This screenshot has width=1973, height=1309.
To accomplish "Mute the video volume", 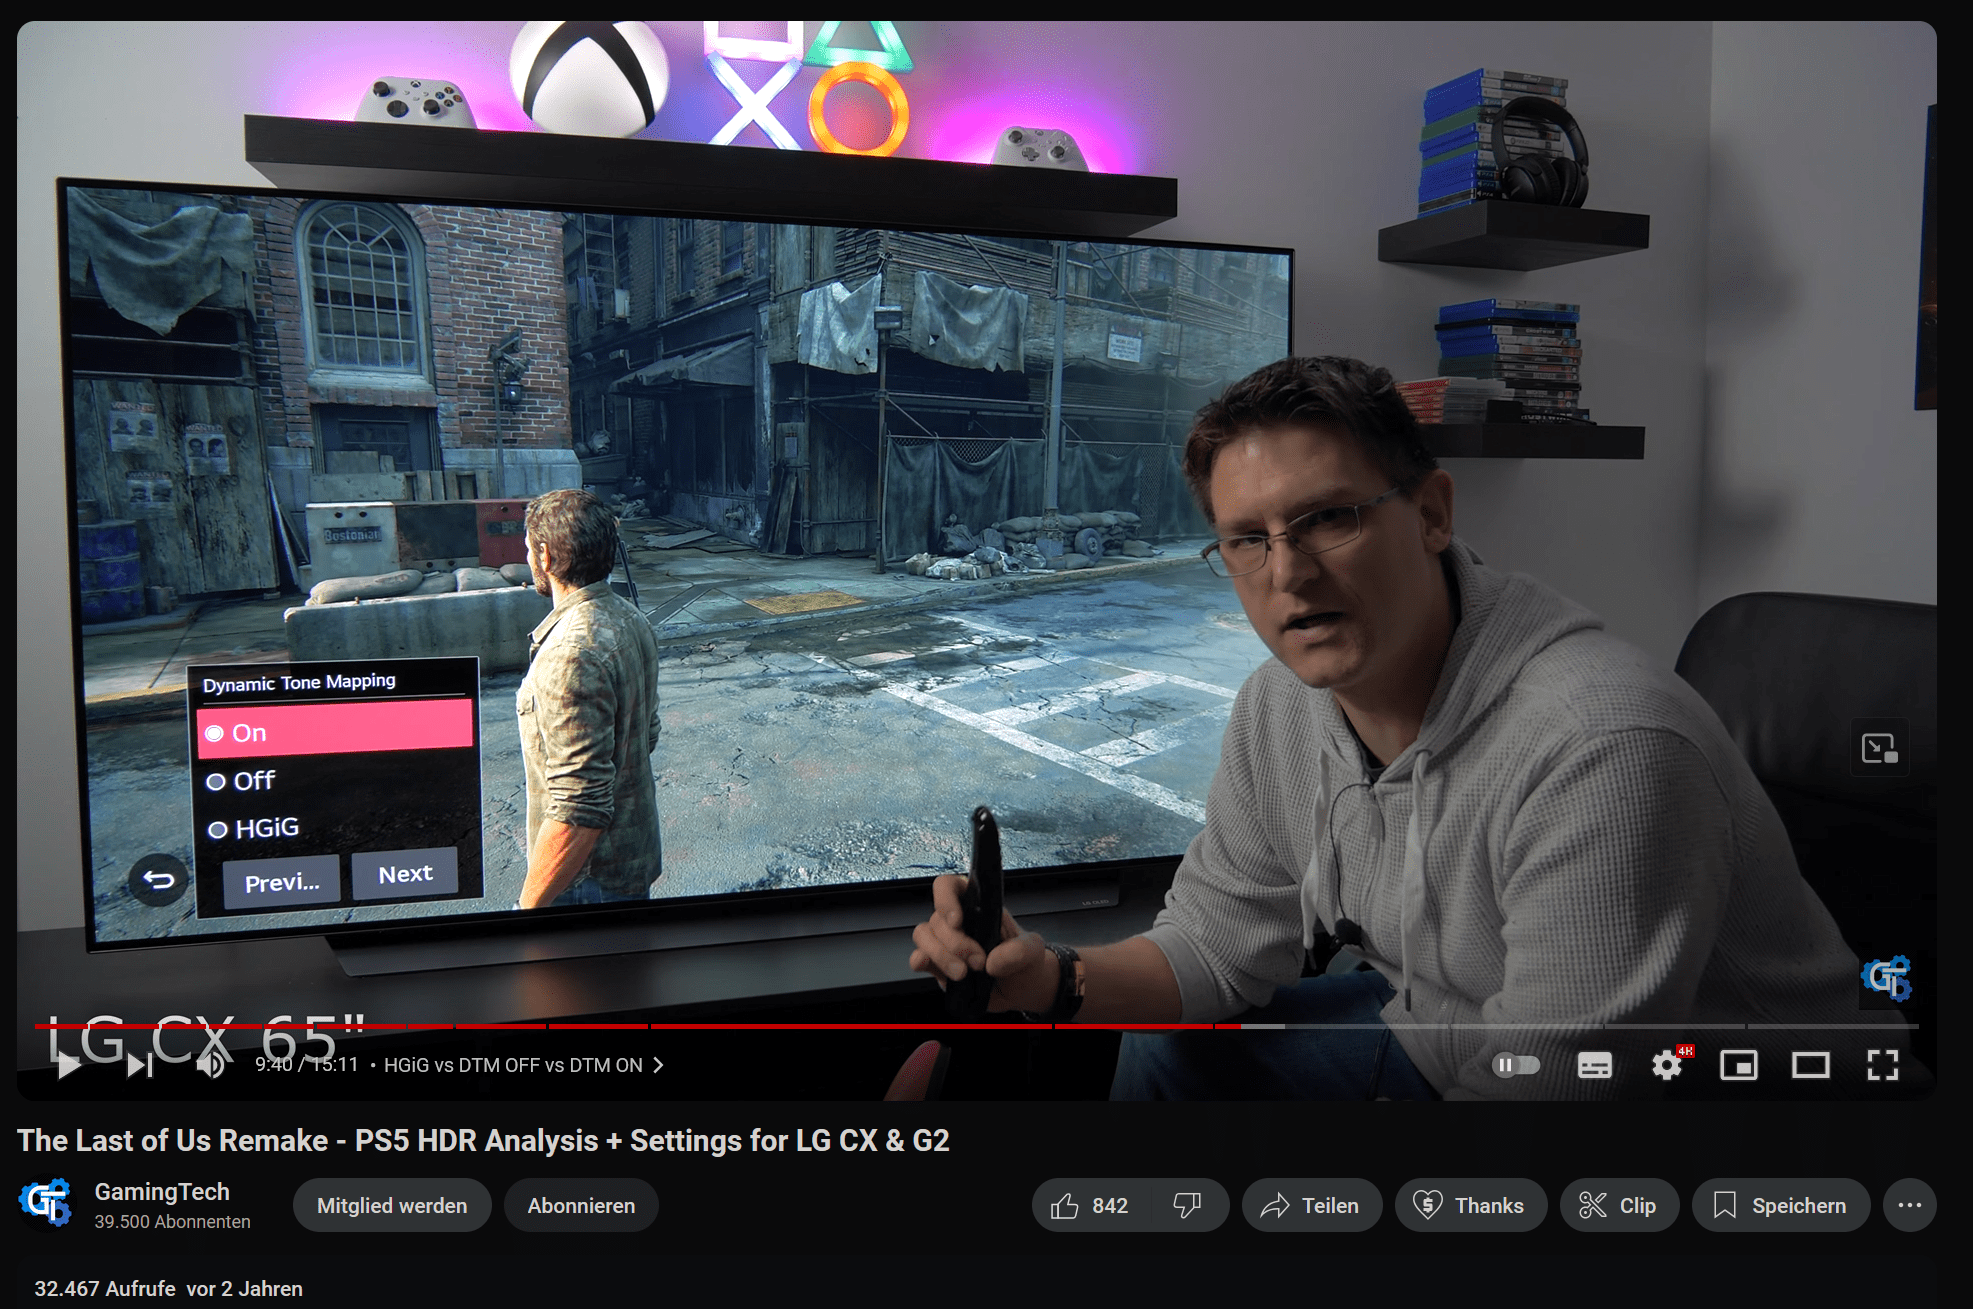I will (210, 1066).
